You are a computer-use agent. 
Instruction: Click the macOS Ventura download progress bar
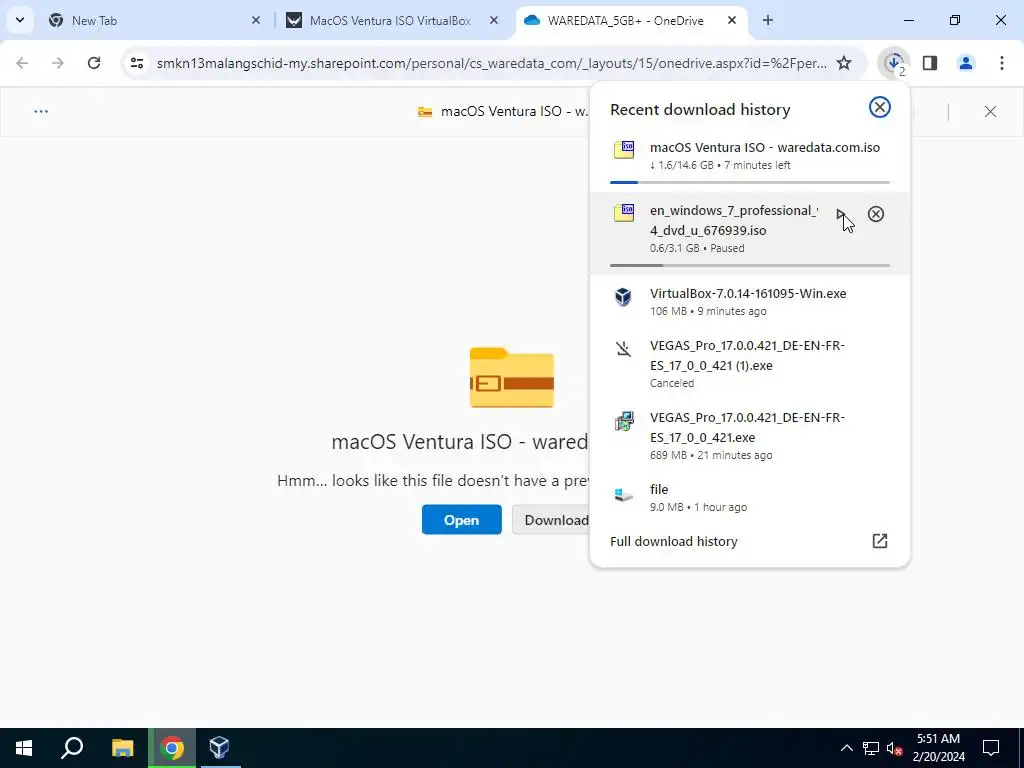coord(750,182)
